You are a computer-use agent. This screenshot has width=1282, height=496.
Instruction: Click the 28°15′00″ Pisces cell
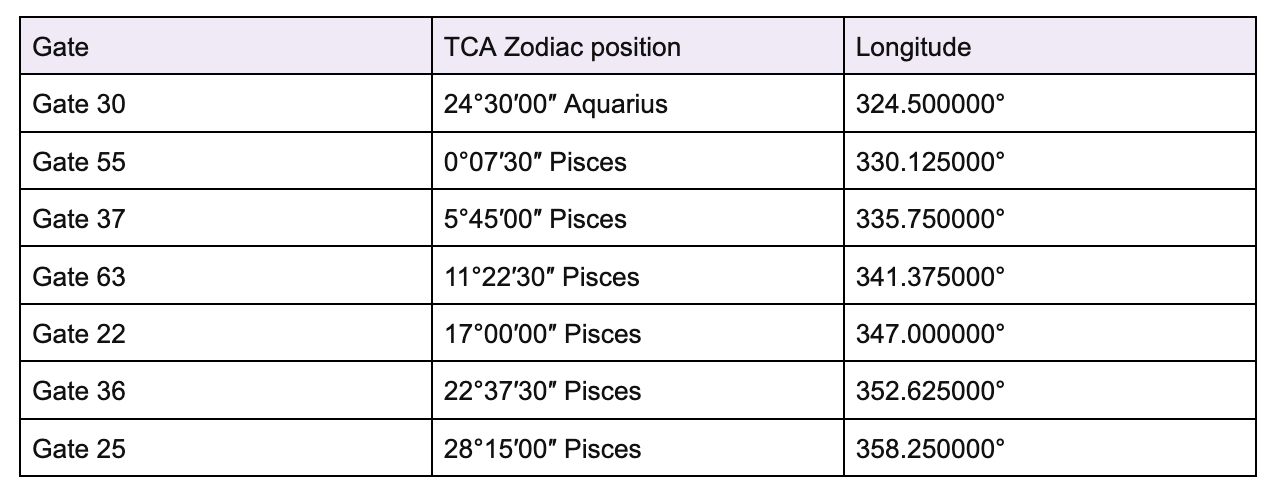(638, 449)
